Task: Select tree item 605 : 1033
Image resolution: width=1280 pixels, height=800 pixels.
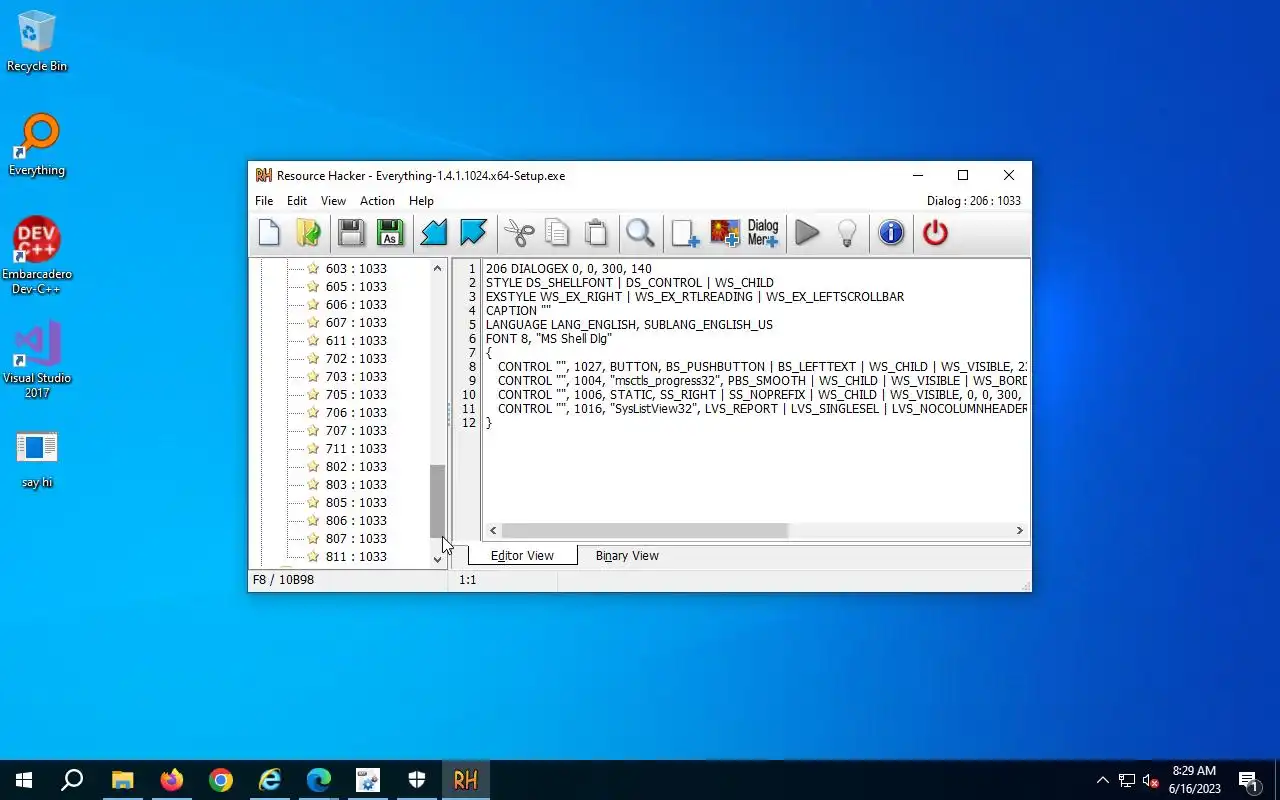Action: 355,286
